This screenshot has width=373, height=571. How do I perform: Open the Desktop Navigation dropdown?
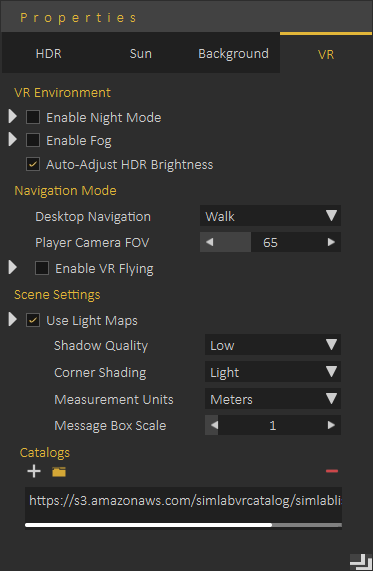[x=270, y=216]
